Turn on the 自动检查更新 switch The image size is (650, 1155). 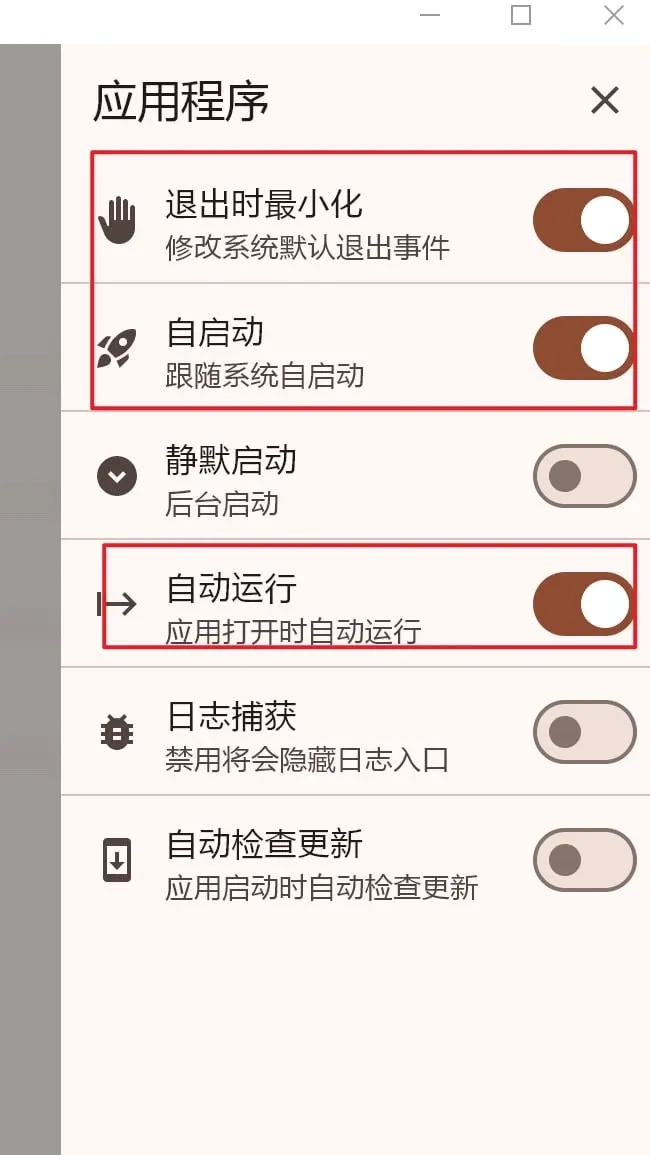(584, 859)
